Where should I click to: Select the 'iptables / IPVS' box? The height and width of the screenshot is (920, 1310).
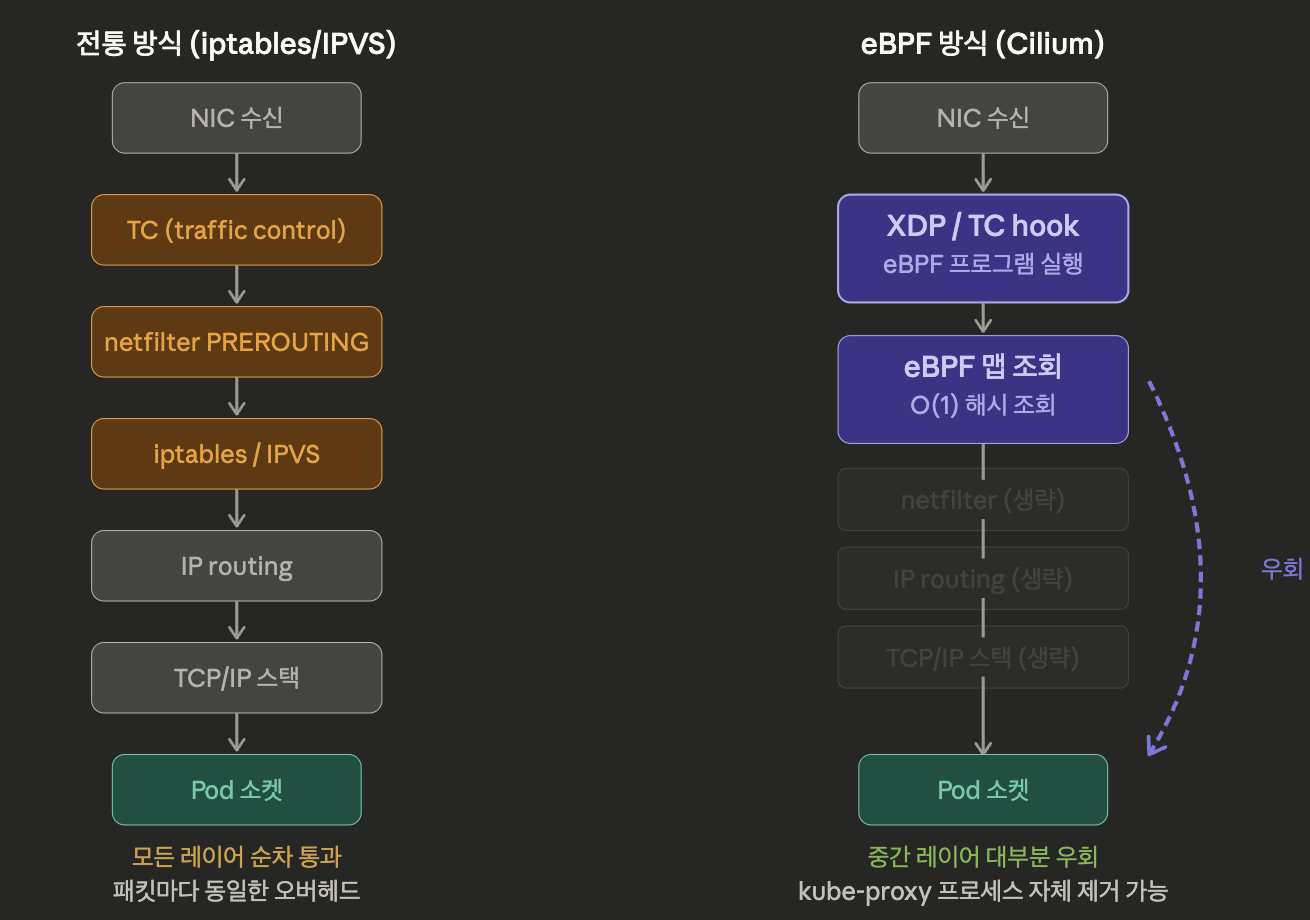coord(236,454)
